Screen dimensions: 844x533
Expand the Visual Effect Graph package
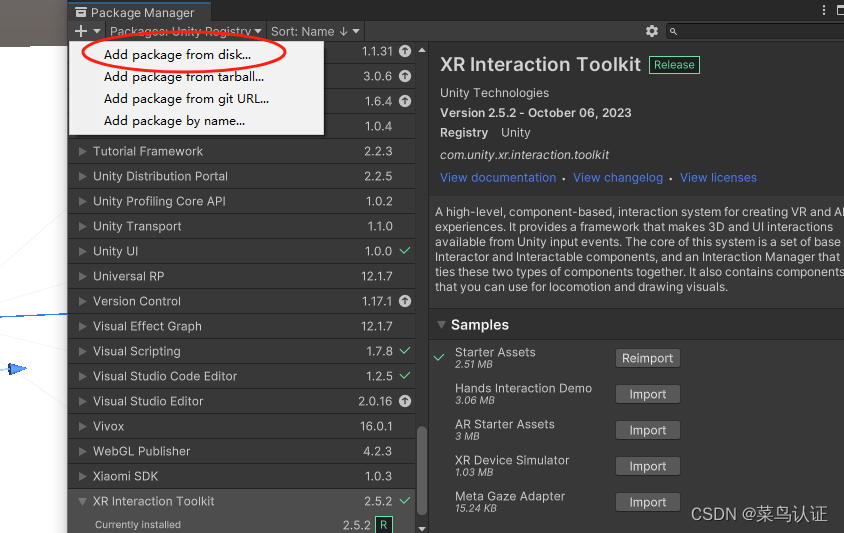click(x=82, y=326)
